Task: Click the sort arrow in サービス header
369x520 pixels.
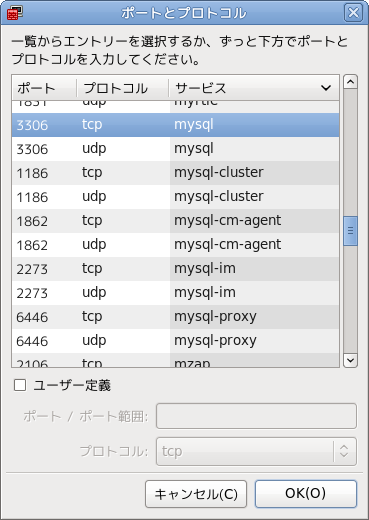Action: 326,88
